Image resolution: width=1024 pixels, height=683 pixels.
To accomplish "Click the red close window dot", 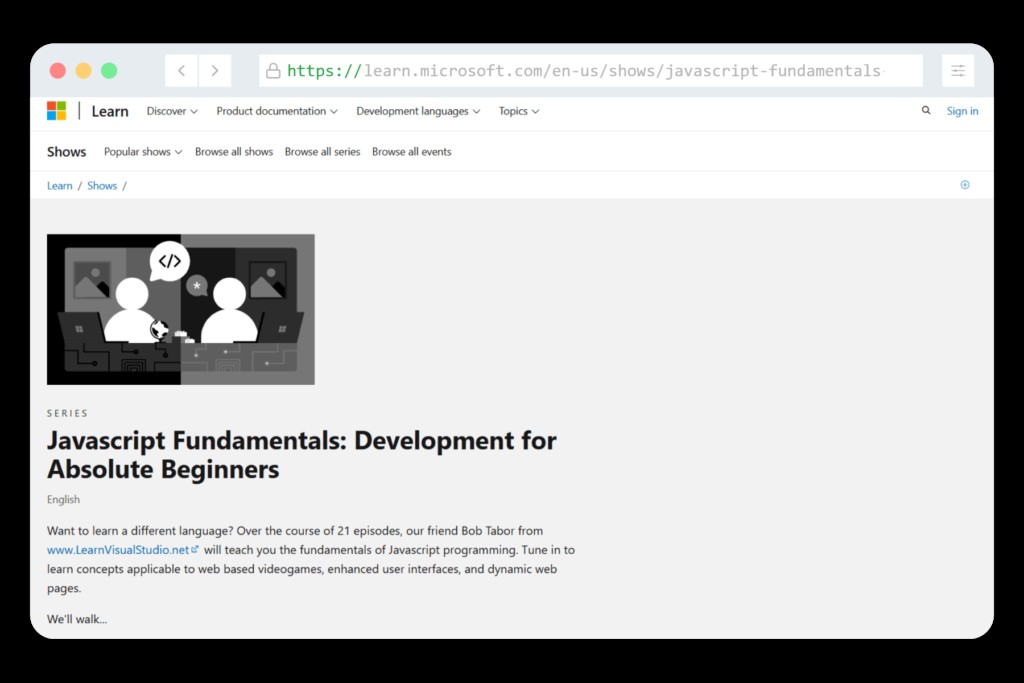I will 57,71.
